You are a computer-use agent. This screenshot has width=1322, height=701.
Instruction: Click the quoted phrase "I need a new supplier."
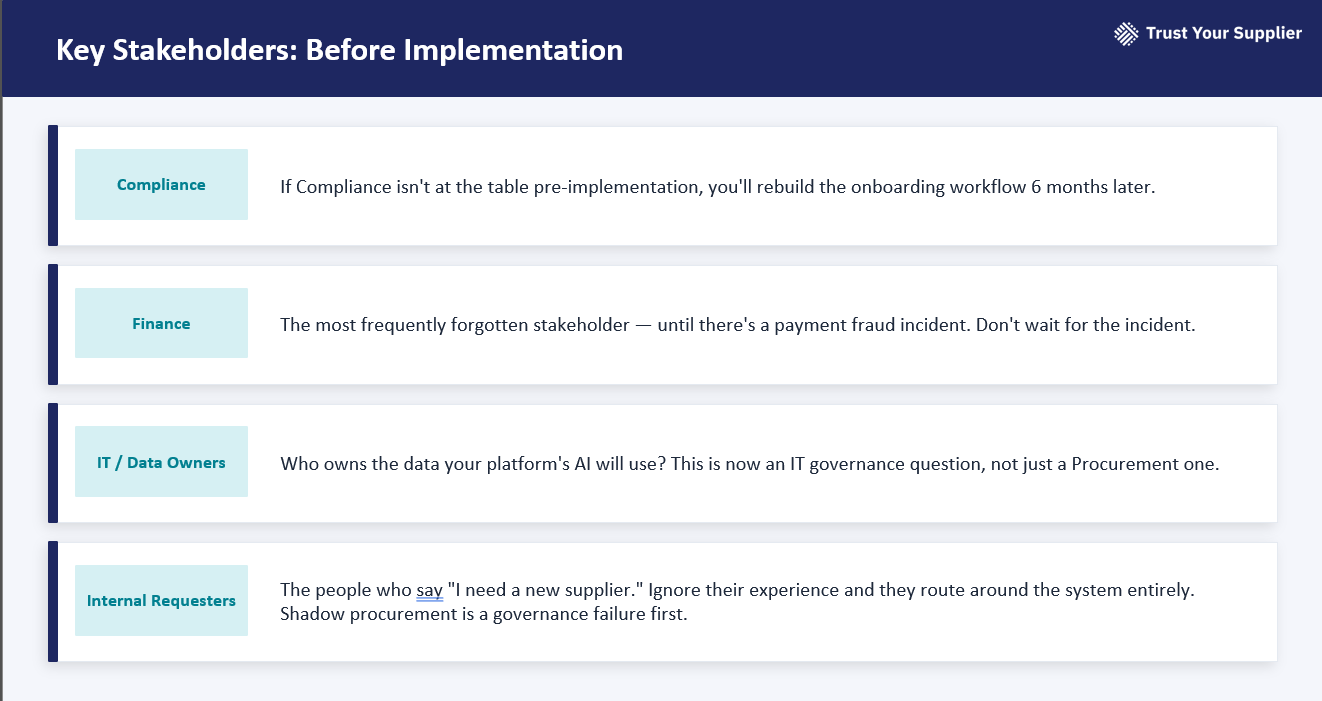545,590
